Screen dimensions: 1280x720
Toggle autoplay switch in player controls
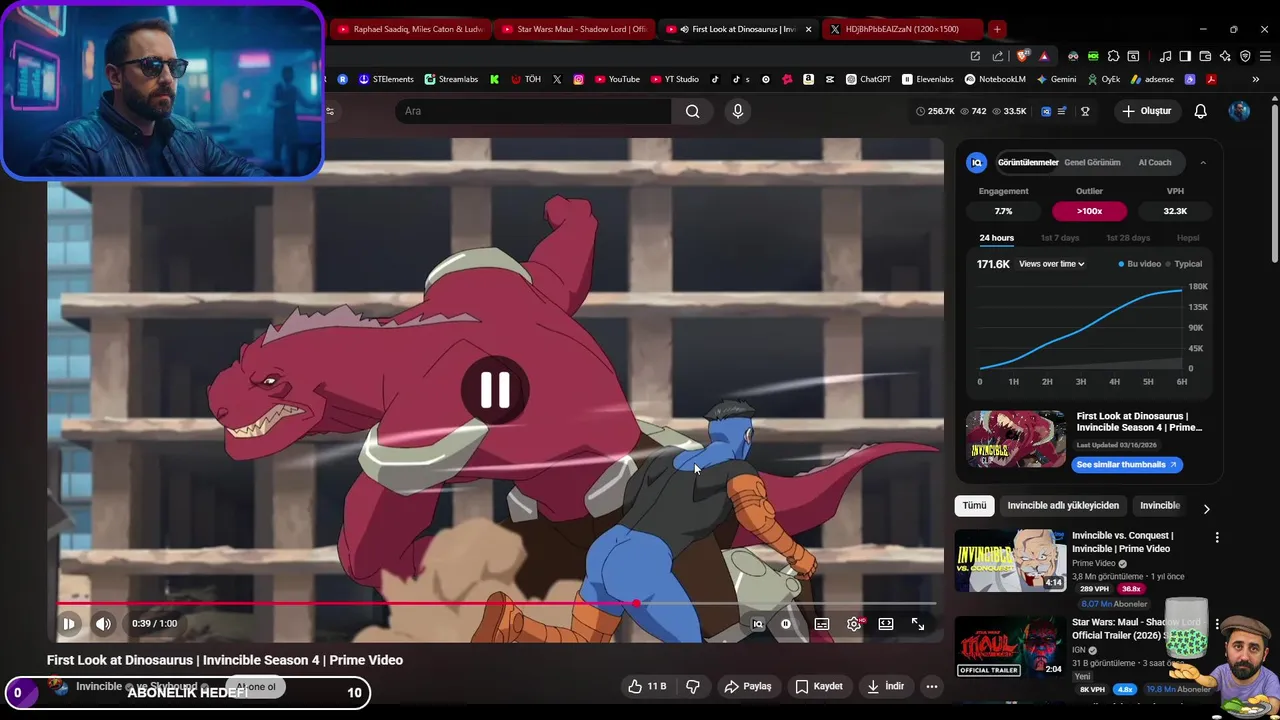786,624
